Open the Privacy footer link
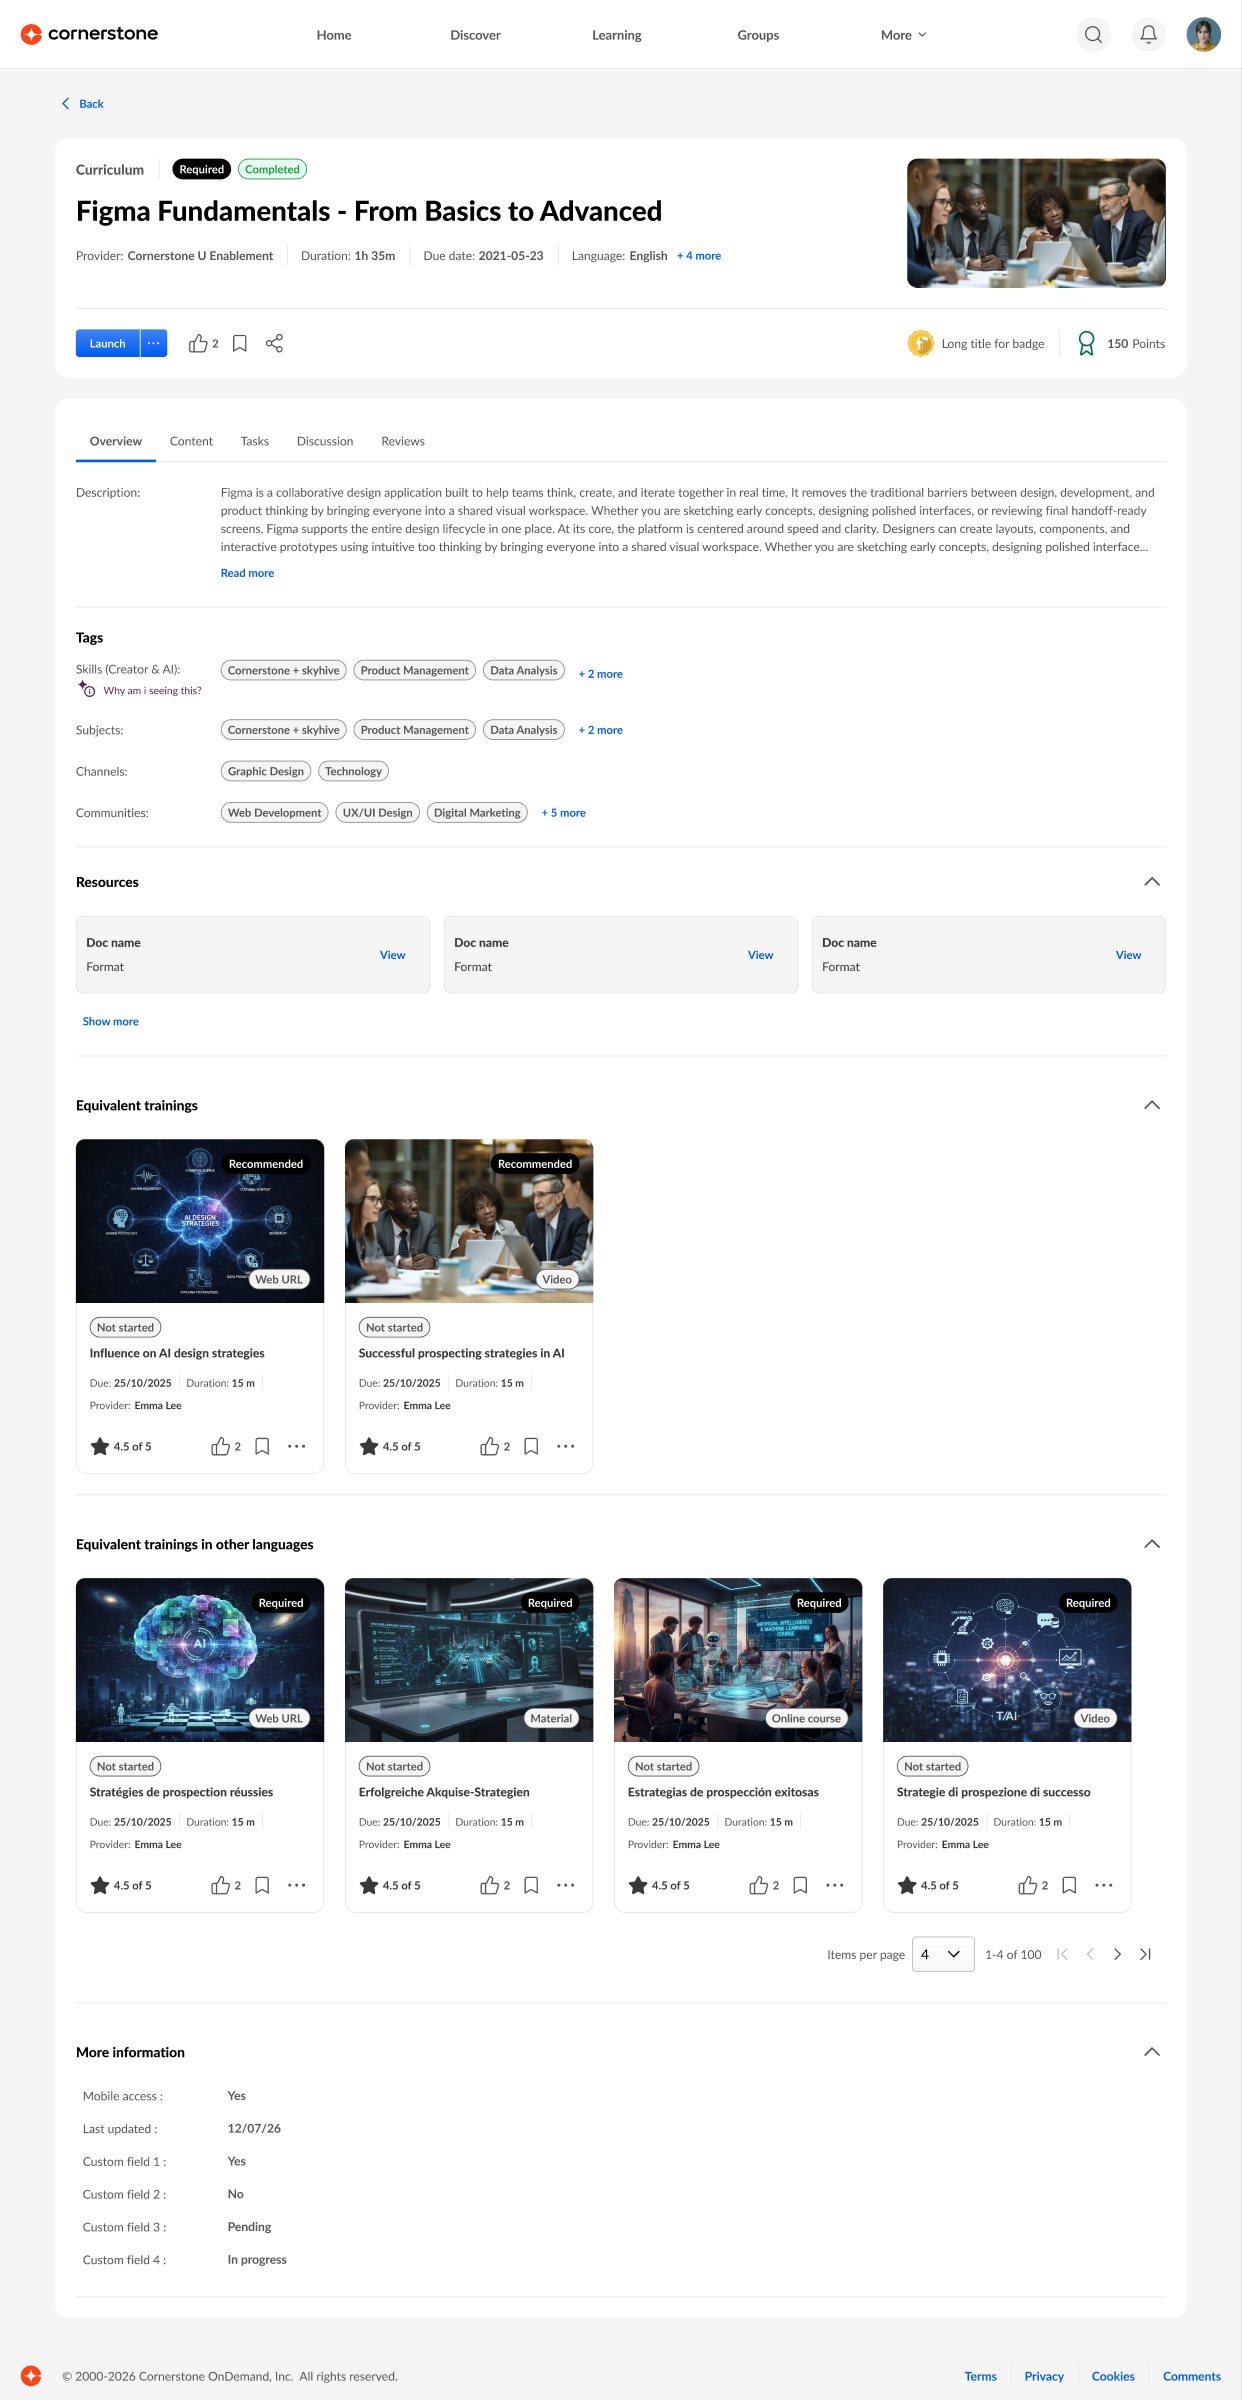This screenshot has width=1242, height=2400. click(1044, 2376)
